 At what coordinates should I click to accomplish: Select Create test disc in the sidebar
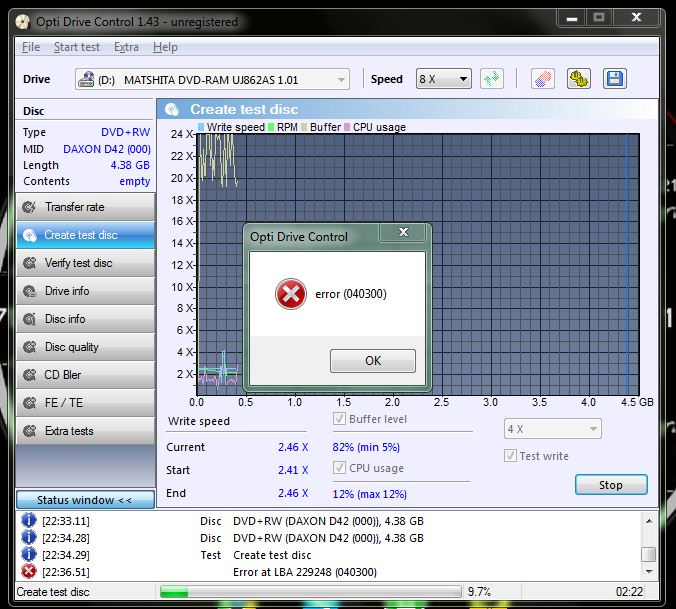(x=85, y=235)
